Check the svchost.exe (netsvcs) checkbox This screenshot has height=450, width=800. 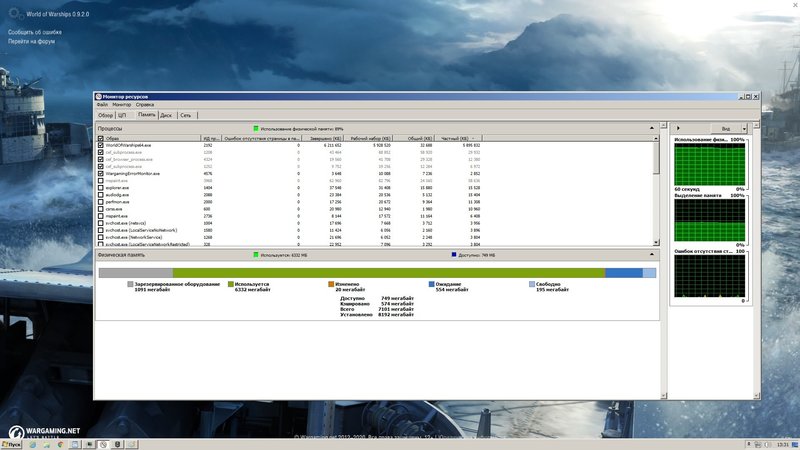click(101, 223)
